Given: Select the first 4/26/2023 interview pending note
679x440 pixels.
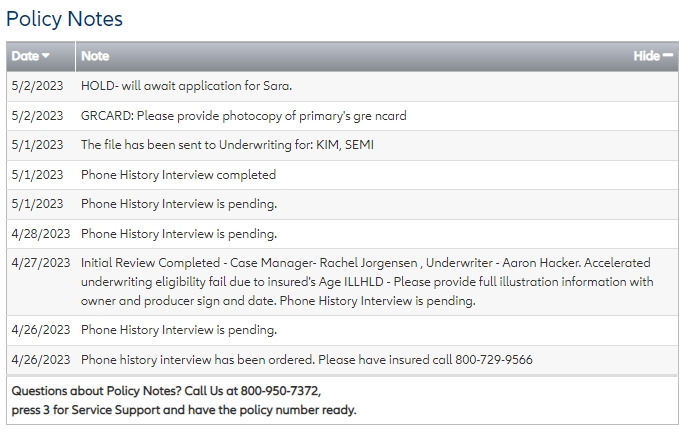Looking at the screenshot, I should (178, 330).
